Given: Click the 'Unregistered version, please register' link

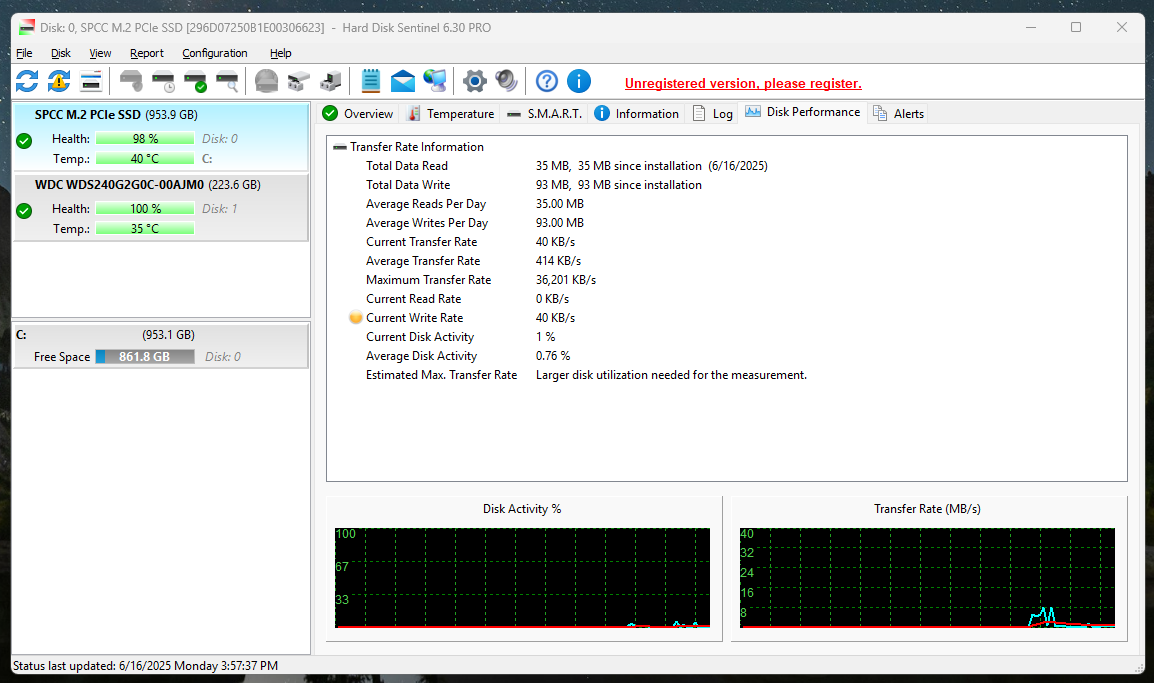Looking at the screenshot, I should [x=743, y=84].
